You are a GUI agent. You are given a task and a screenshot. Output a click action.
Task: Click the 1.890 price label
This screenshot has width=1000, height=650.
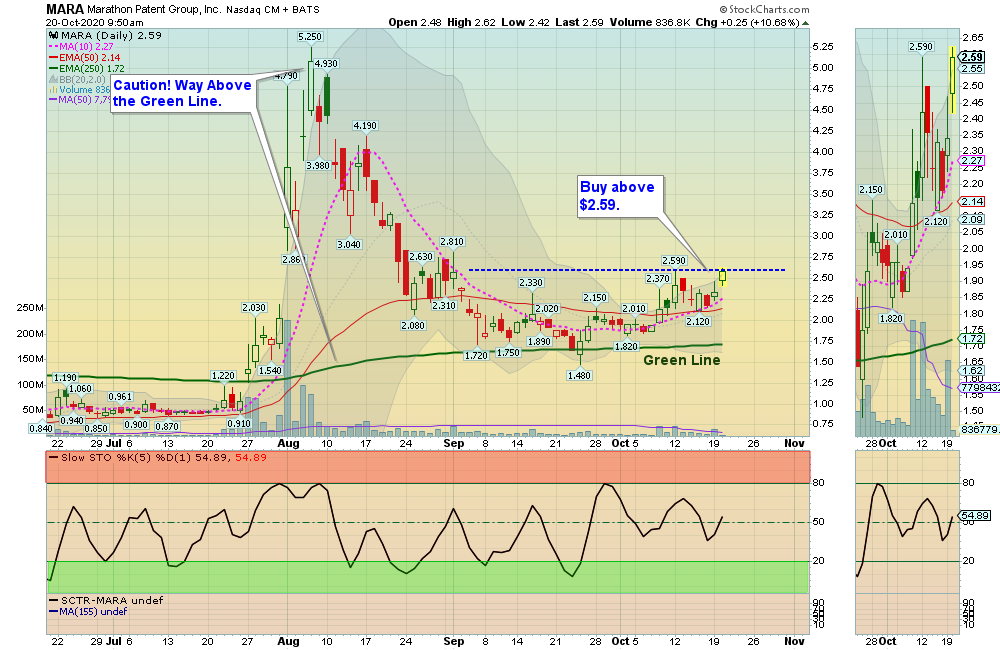[x=539, y=342]
